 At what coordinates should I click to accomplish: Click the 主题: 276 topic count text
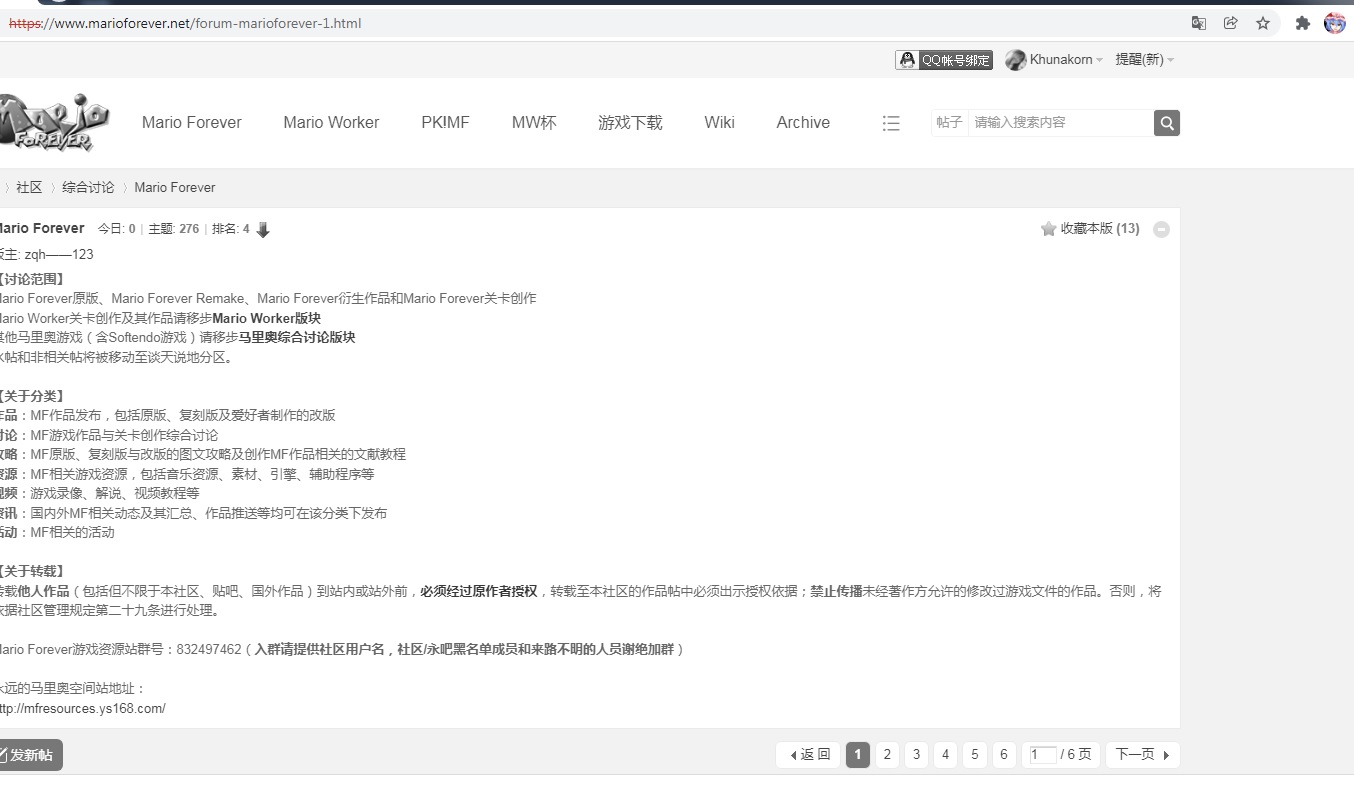(174, 229)
